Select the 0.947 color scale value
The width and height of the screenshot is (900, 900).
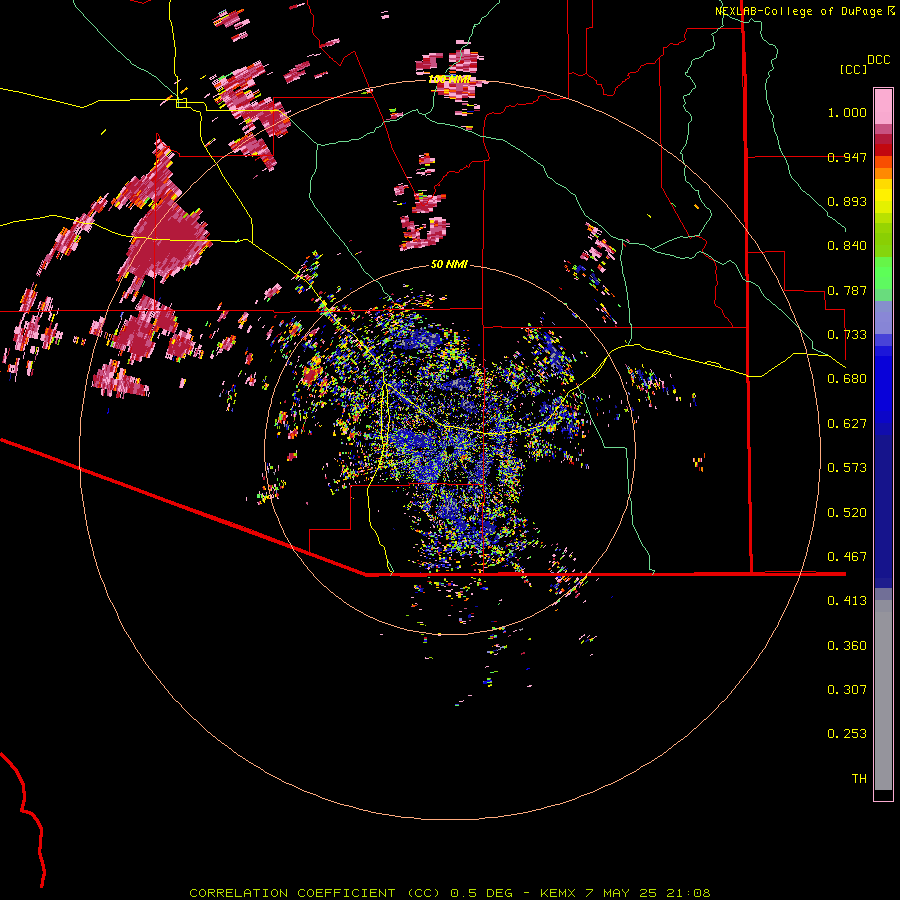[x=847, y=157]
